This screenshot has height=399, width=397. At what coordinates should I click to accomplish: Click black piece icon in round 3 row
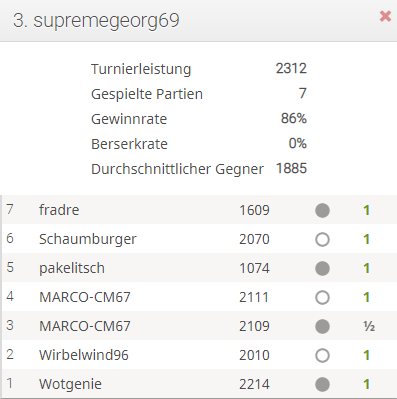point(322,326)
